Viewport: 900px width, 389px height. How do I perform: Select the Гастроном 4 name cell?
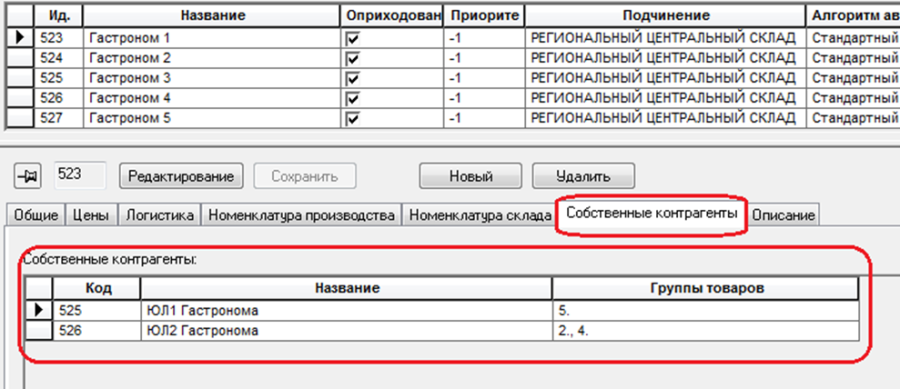tap(213, 99)
